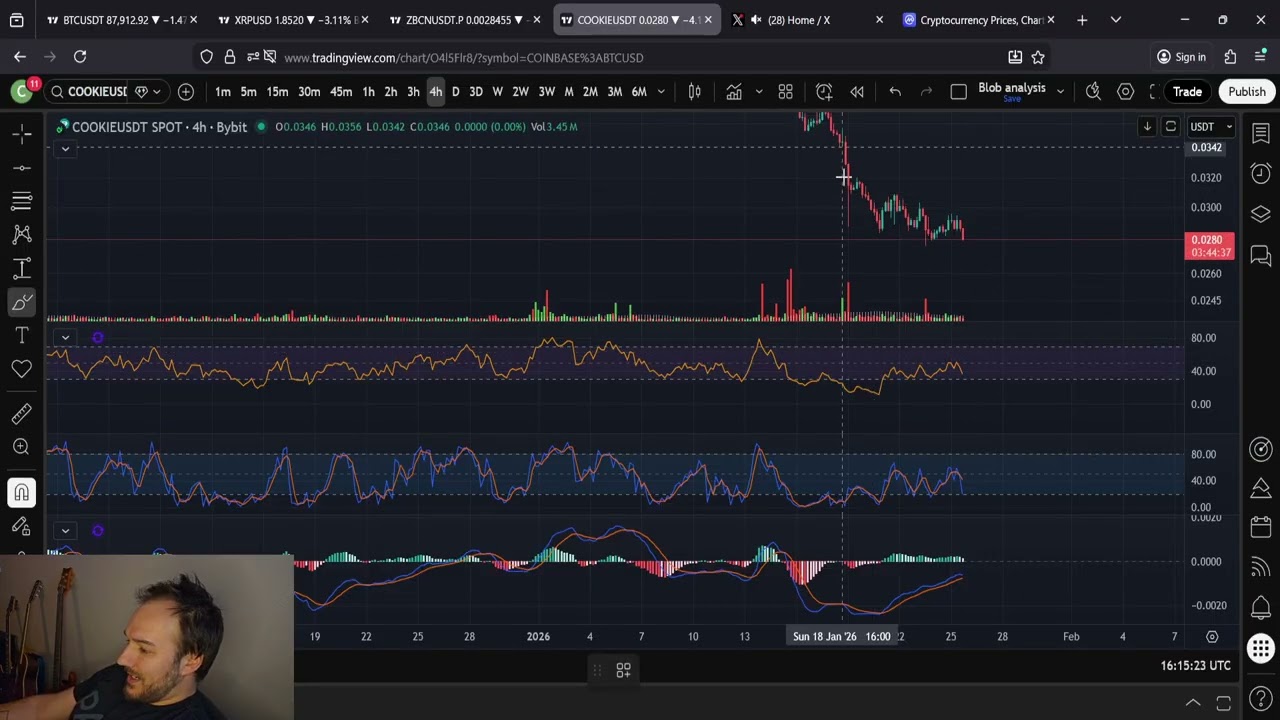The width and height of the screenshot is (1280, 720).
Task: Toggle magnet mode for drawings
Action: 22,492
